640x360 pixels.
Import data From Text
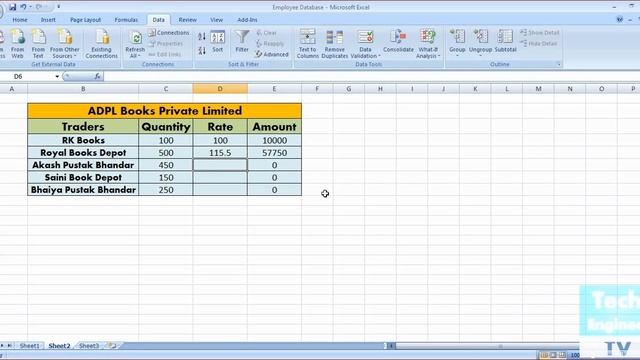point(38,44)
